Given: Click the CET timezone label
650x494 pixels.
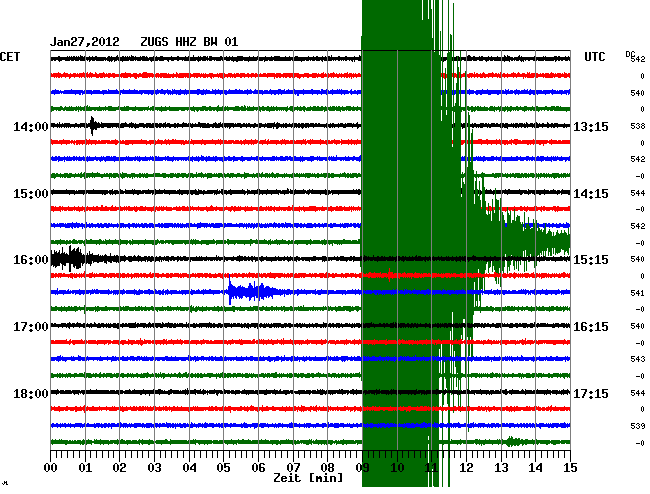Looking at the screenshot, I should click(x=10, y=56).
